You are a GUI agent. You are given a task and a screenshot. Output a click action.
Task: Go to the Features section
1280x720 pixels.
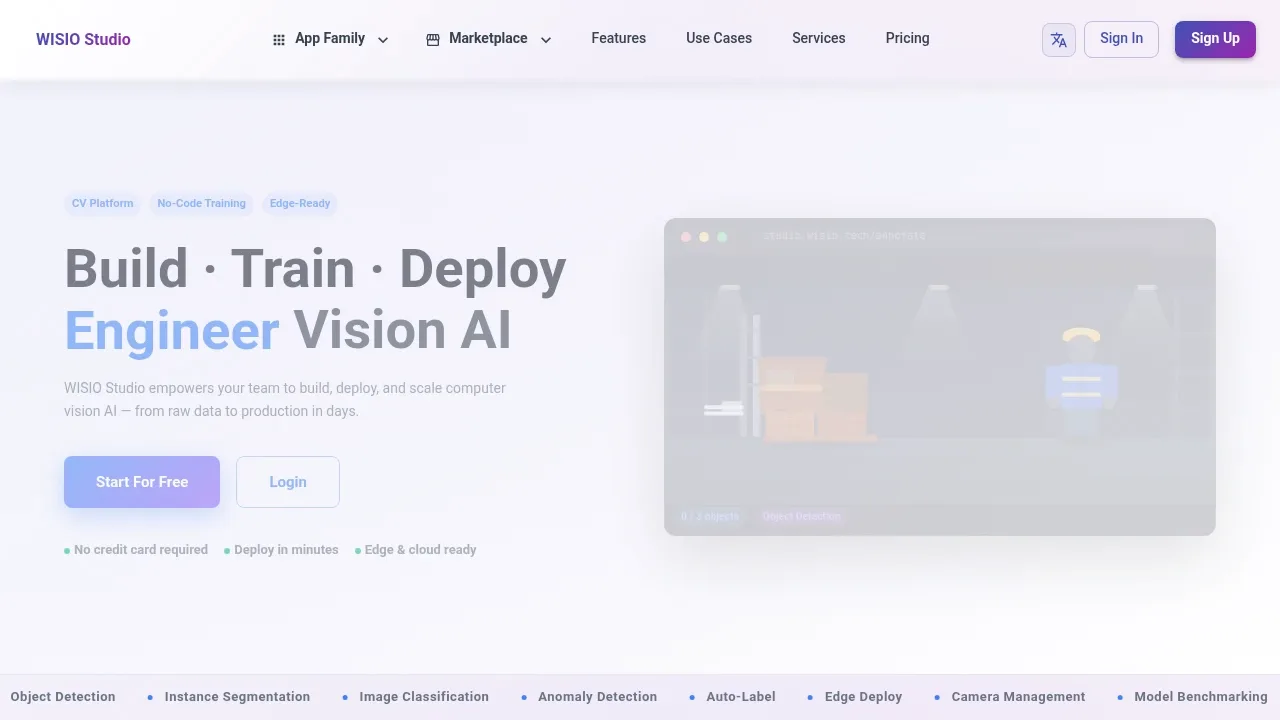point(619,38)
